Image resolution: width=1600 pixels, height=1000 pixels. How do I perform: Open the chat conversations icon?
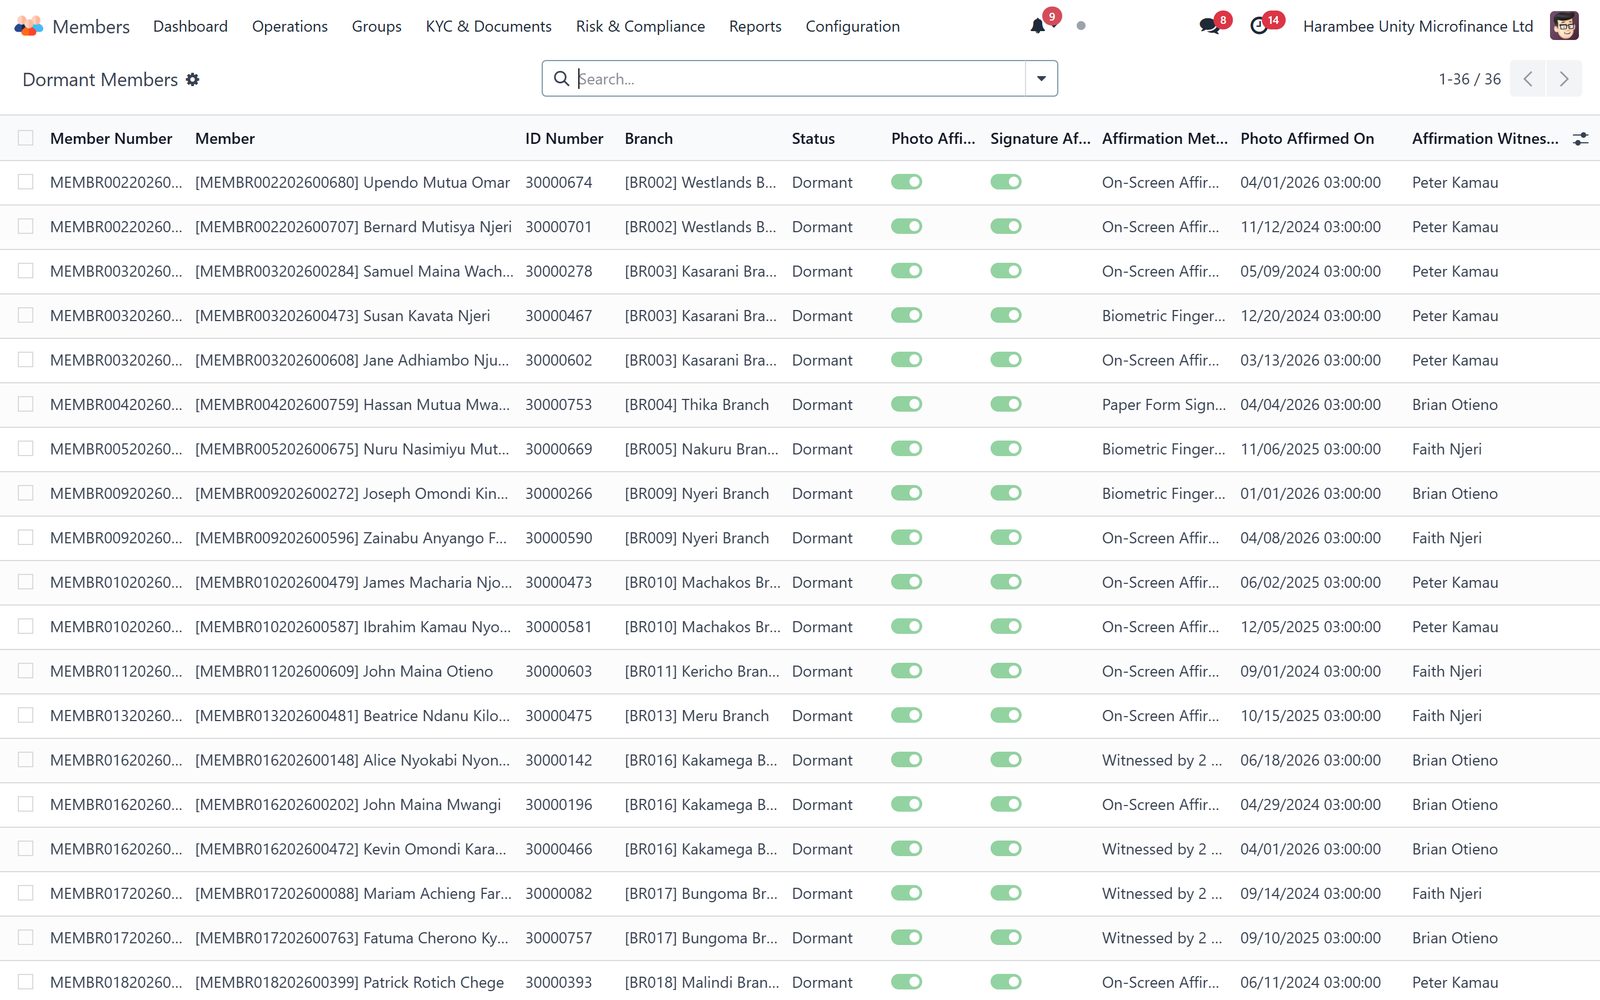tap(1209, 26)
